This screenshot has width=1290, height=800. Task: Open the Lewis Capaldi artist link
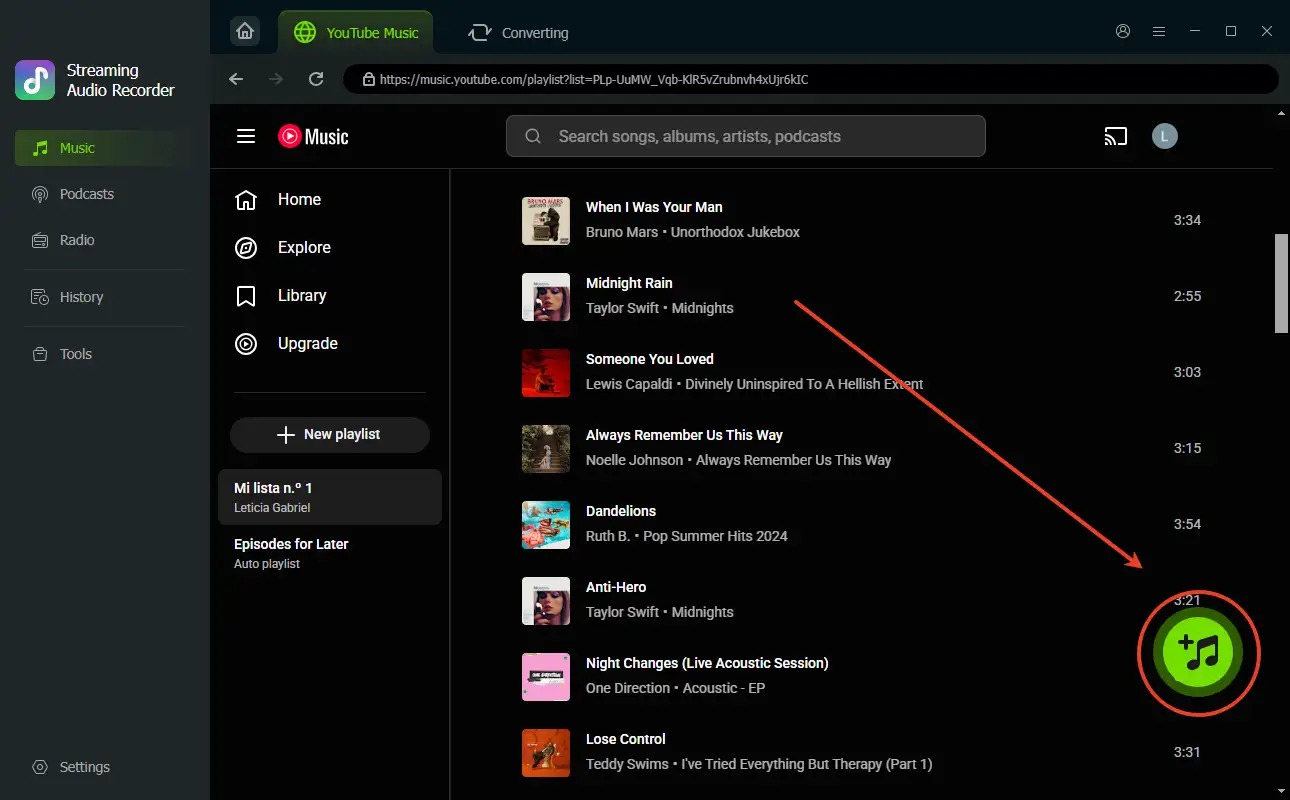pyautogui.click(x=629, y=384)
